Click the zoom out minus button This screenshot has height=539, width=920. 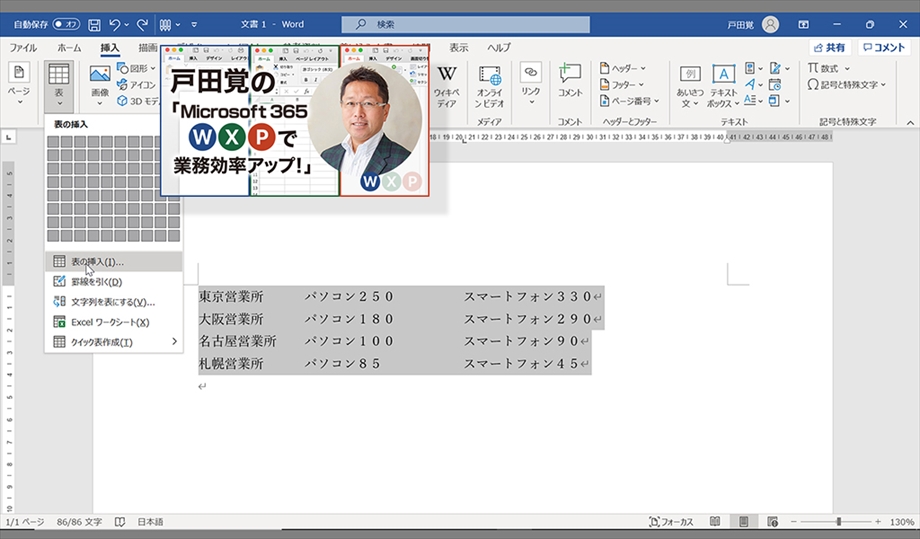pos(793,521)
